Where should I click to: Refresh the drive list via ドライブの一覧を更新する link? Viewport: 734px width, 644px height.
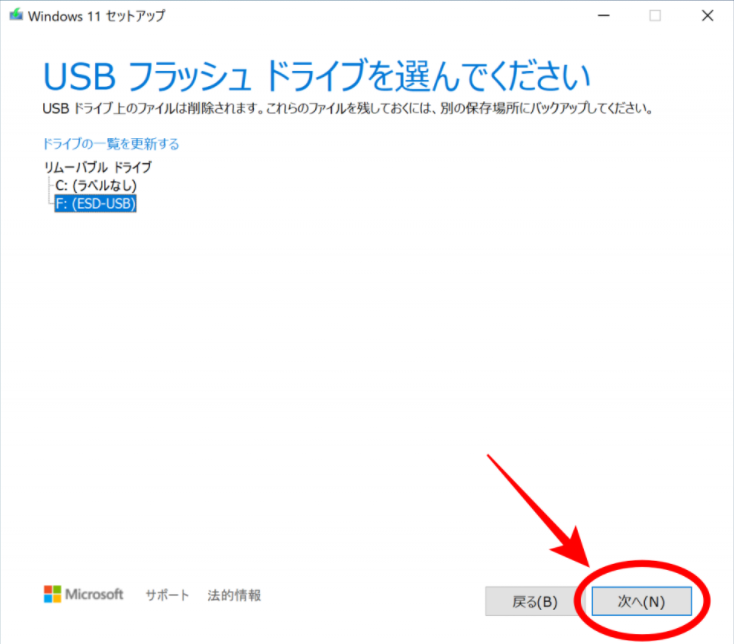111,144
